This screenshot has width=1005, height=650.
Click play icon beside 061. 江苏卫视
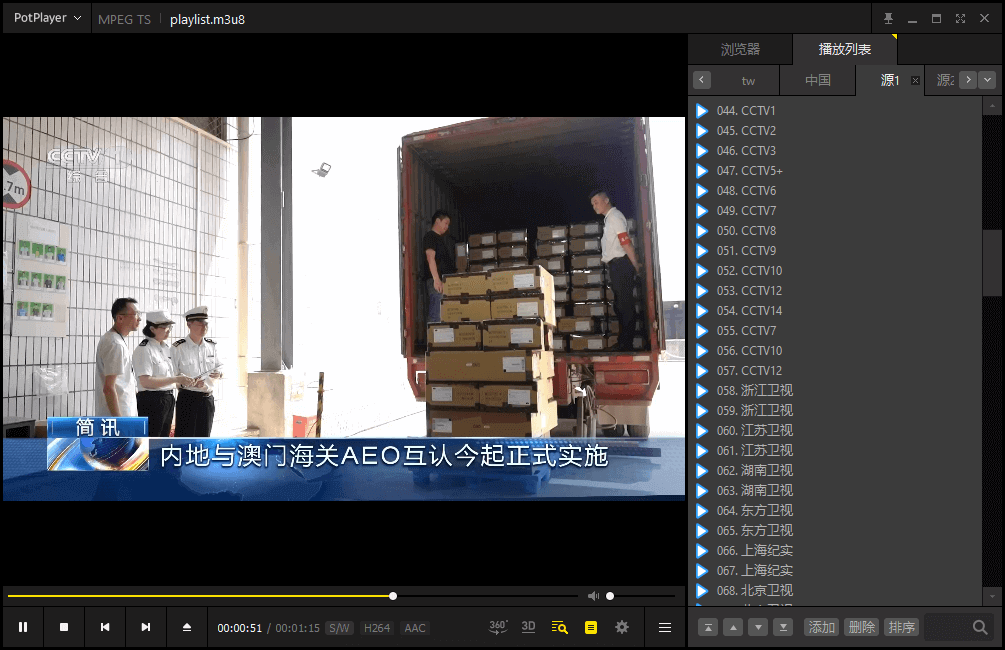pyautogui.click(x=702, y=451)
